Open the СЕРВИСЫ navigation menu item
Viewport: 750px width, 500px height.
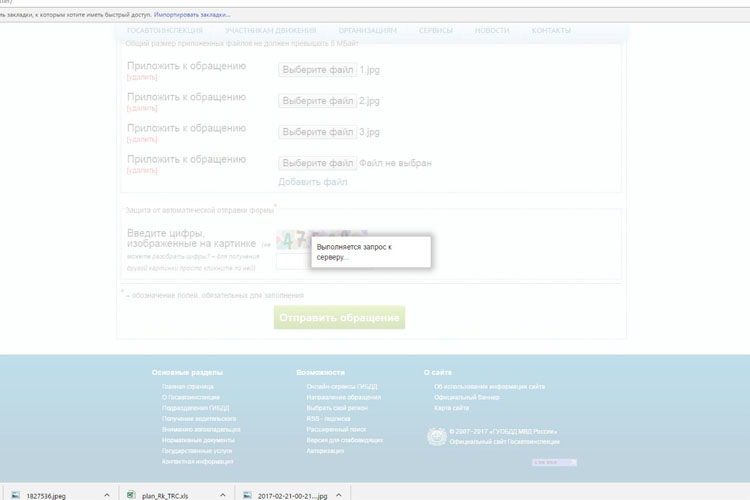click(x=435, y=31)
